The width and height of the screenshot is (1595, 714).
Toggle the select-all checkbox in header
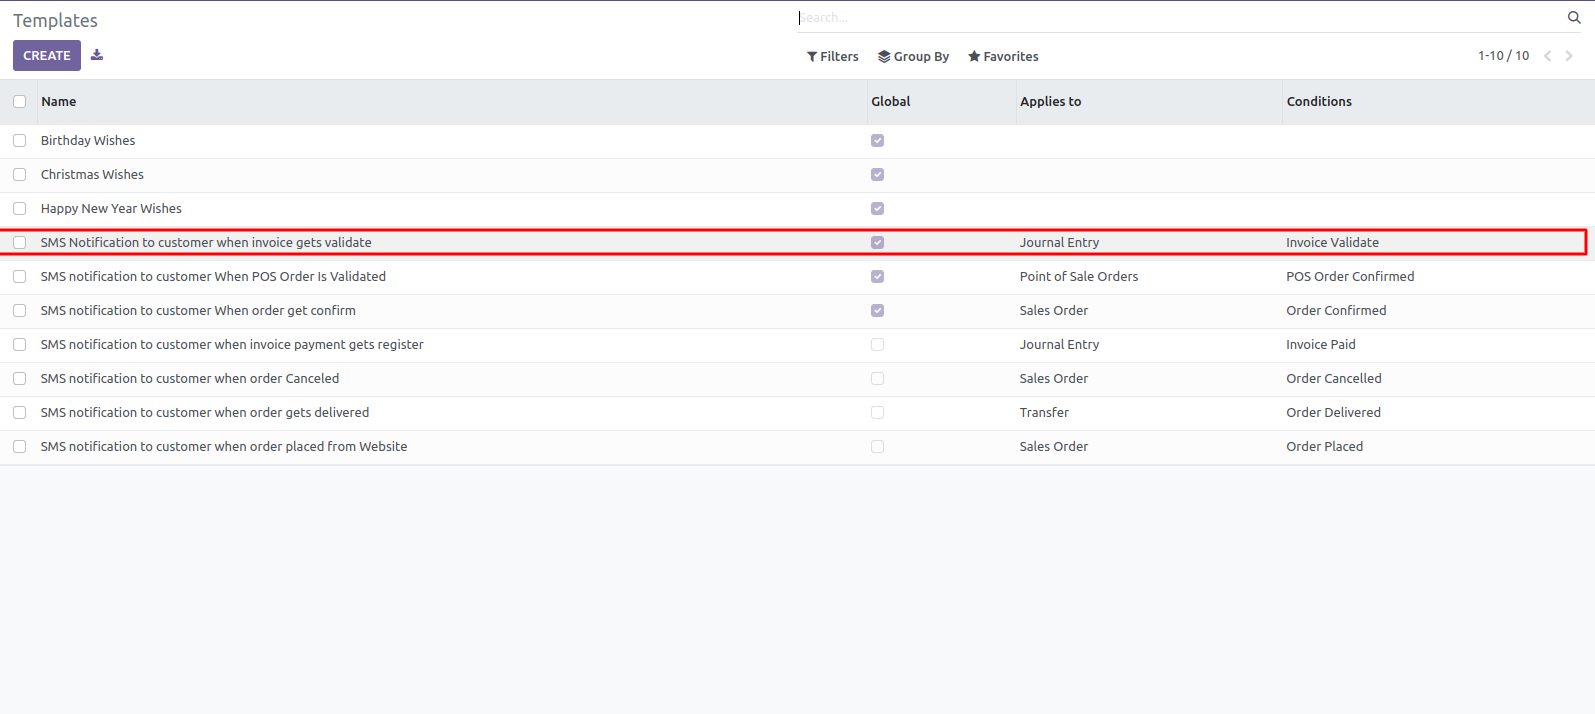[20, 101]
